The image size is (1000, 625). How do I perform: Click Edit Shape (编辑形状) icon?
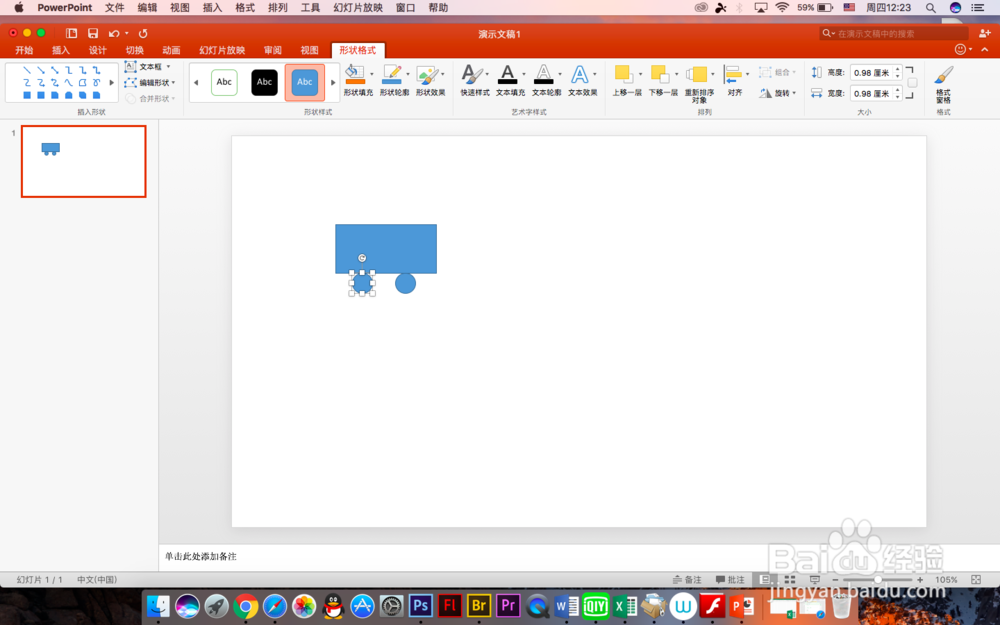[x=131, y=82]
